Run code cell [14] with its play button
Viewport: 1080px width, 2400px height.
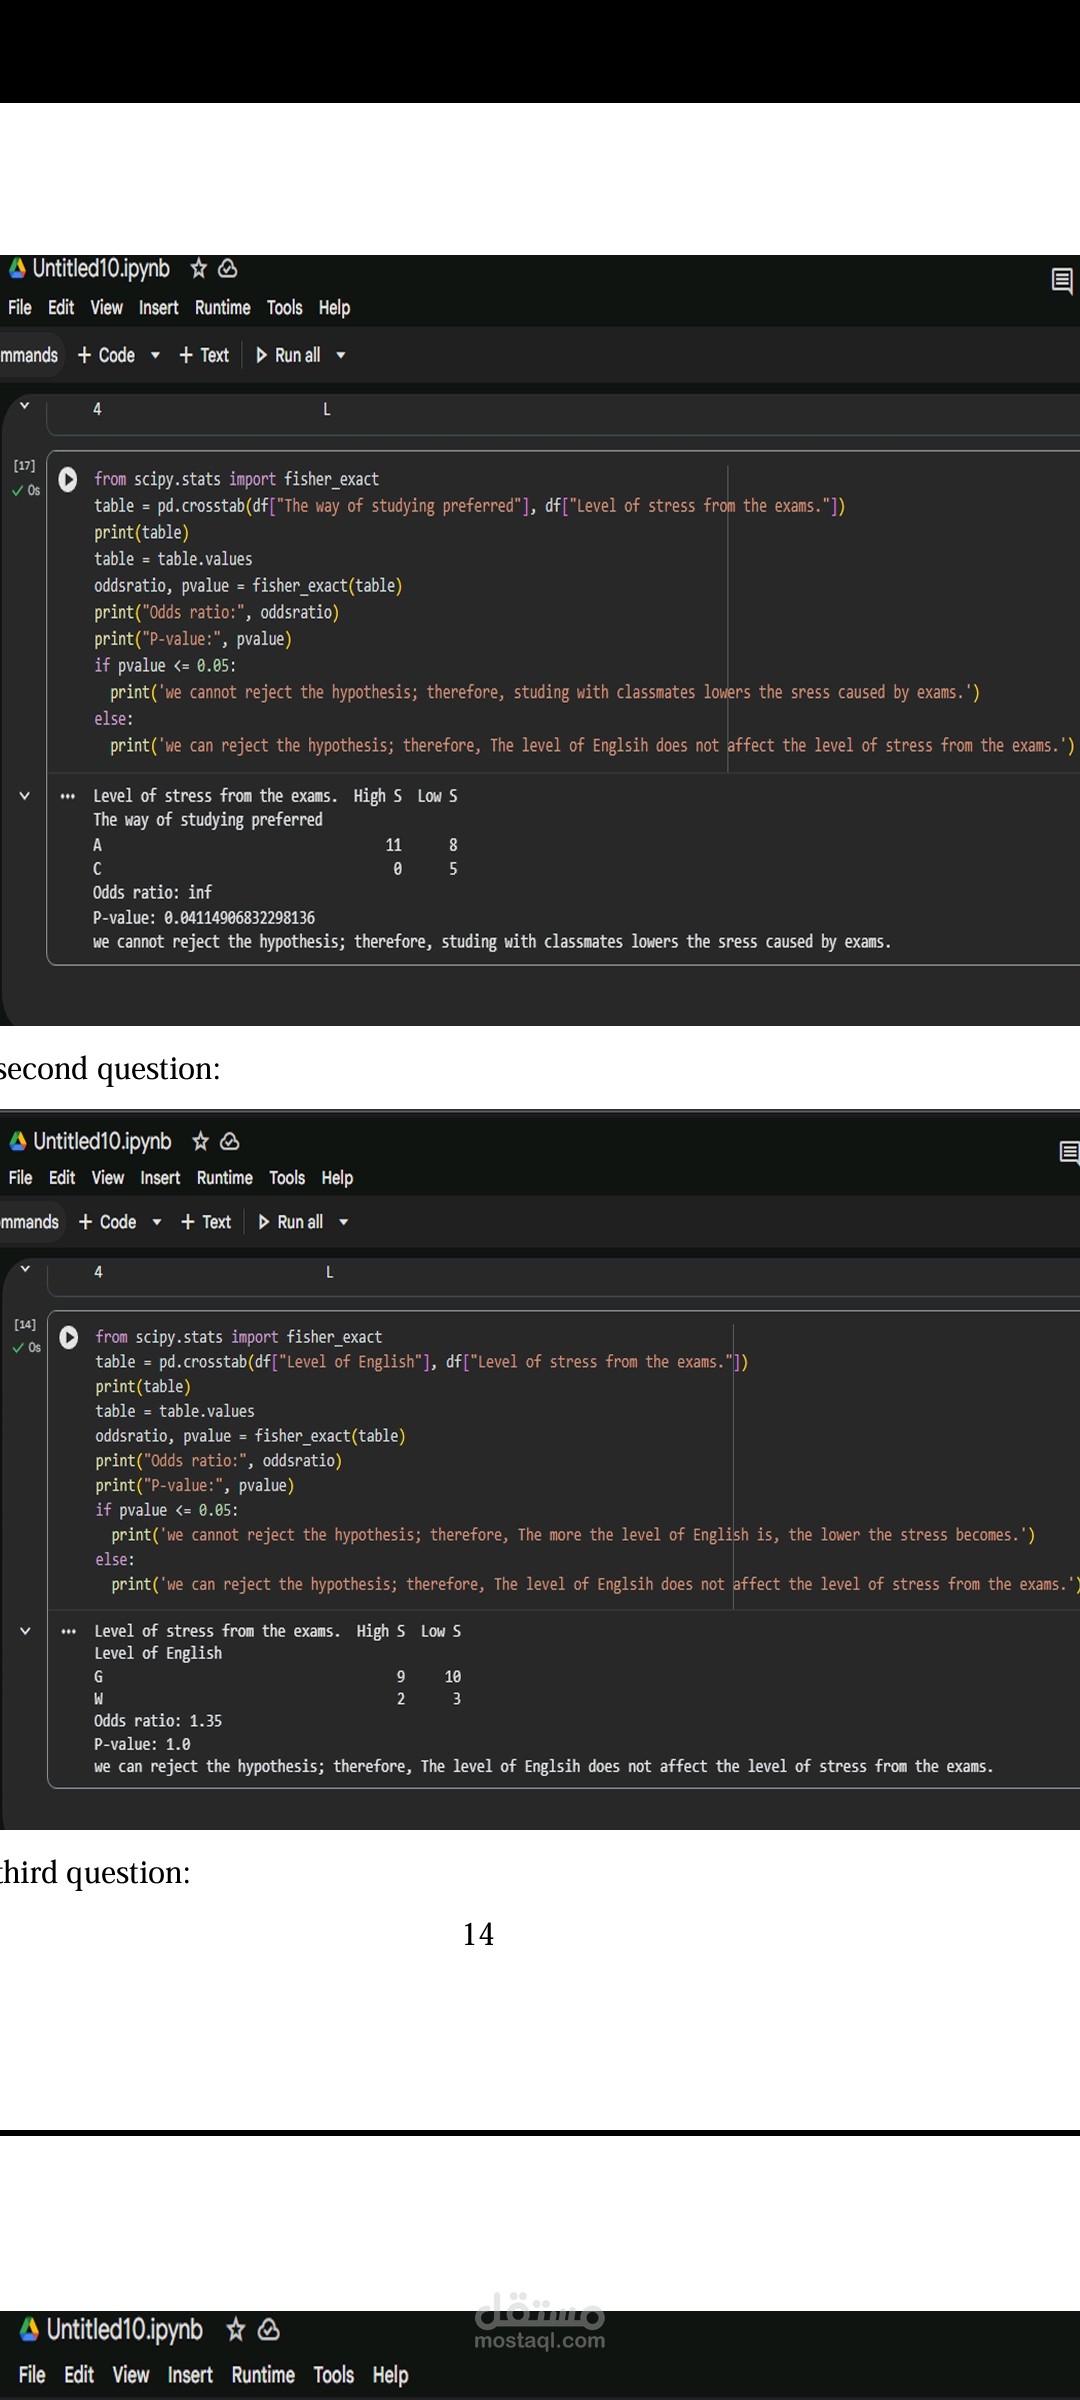coord(69,1337)
